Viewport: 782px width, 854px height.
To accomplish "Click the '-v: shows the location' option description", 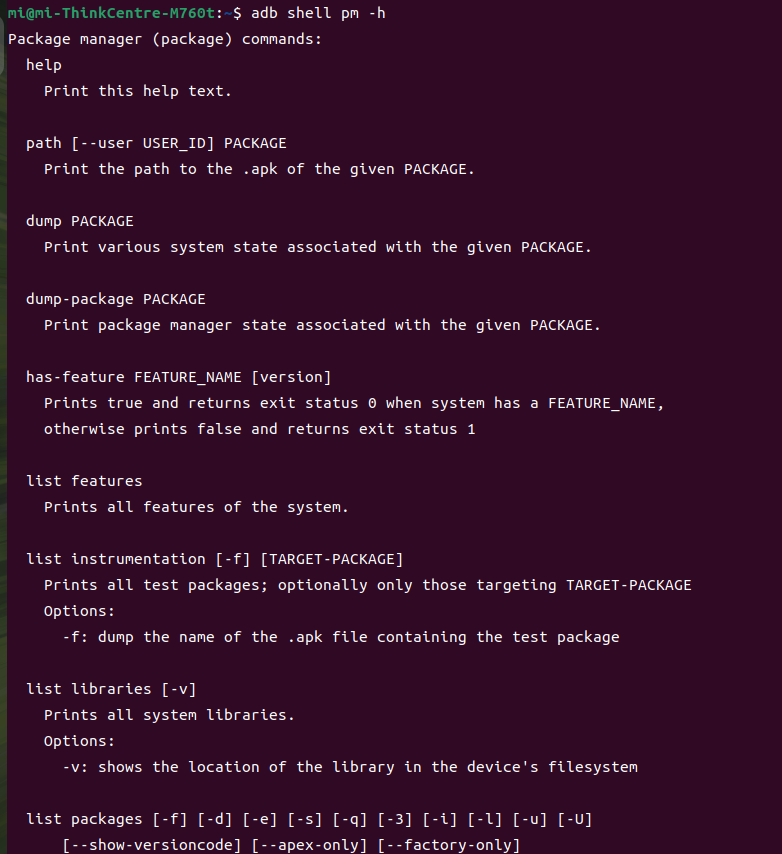I will 350,767.
